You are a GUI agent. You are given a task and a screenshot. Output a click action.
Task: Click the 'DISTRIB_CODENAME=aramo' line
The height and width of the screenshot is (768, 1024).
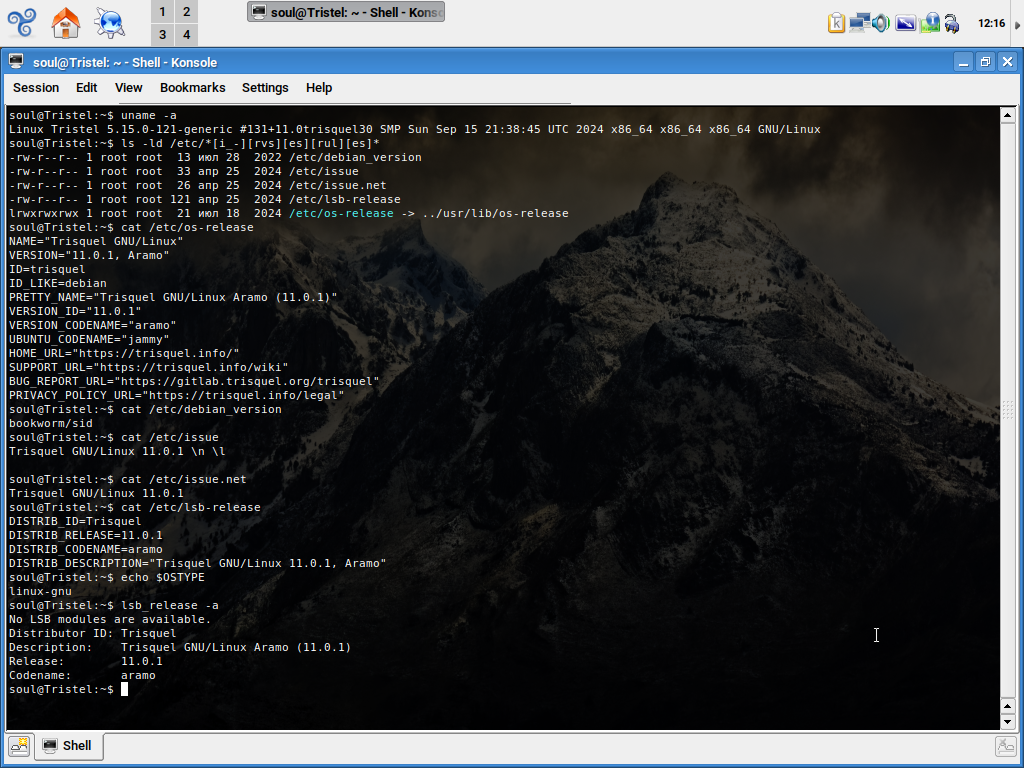(86, 549)
